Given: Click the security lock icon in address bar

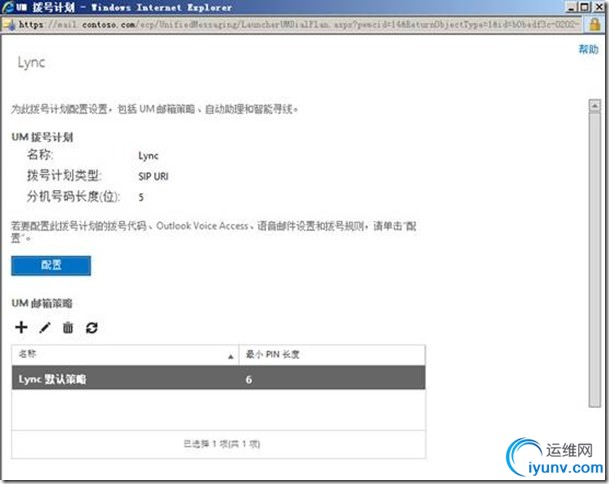Looking at the screenshot, I should (x=595, y=25).
